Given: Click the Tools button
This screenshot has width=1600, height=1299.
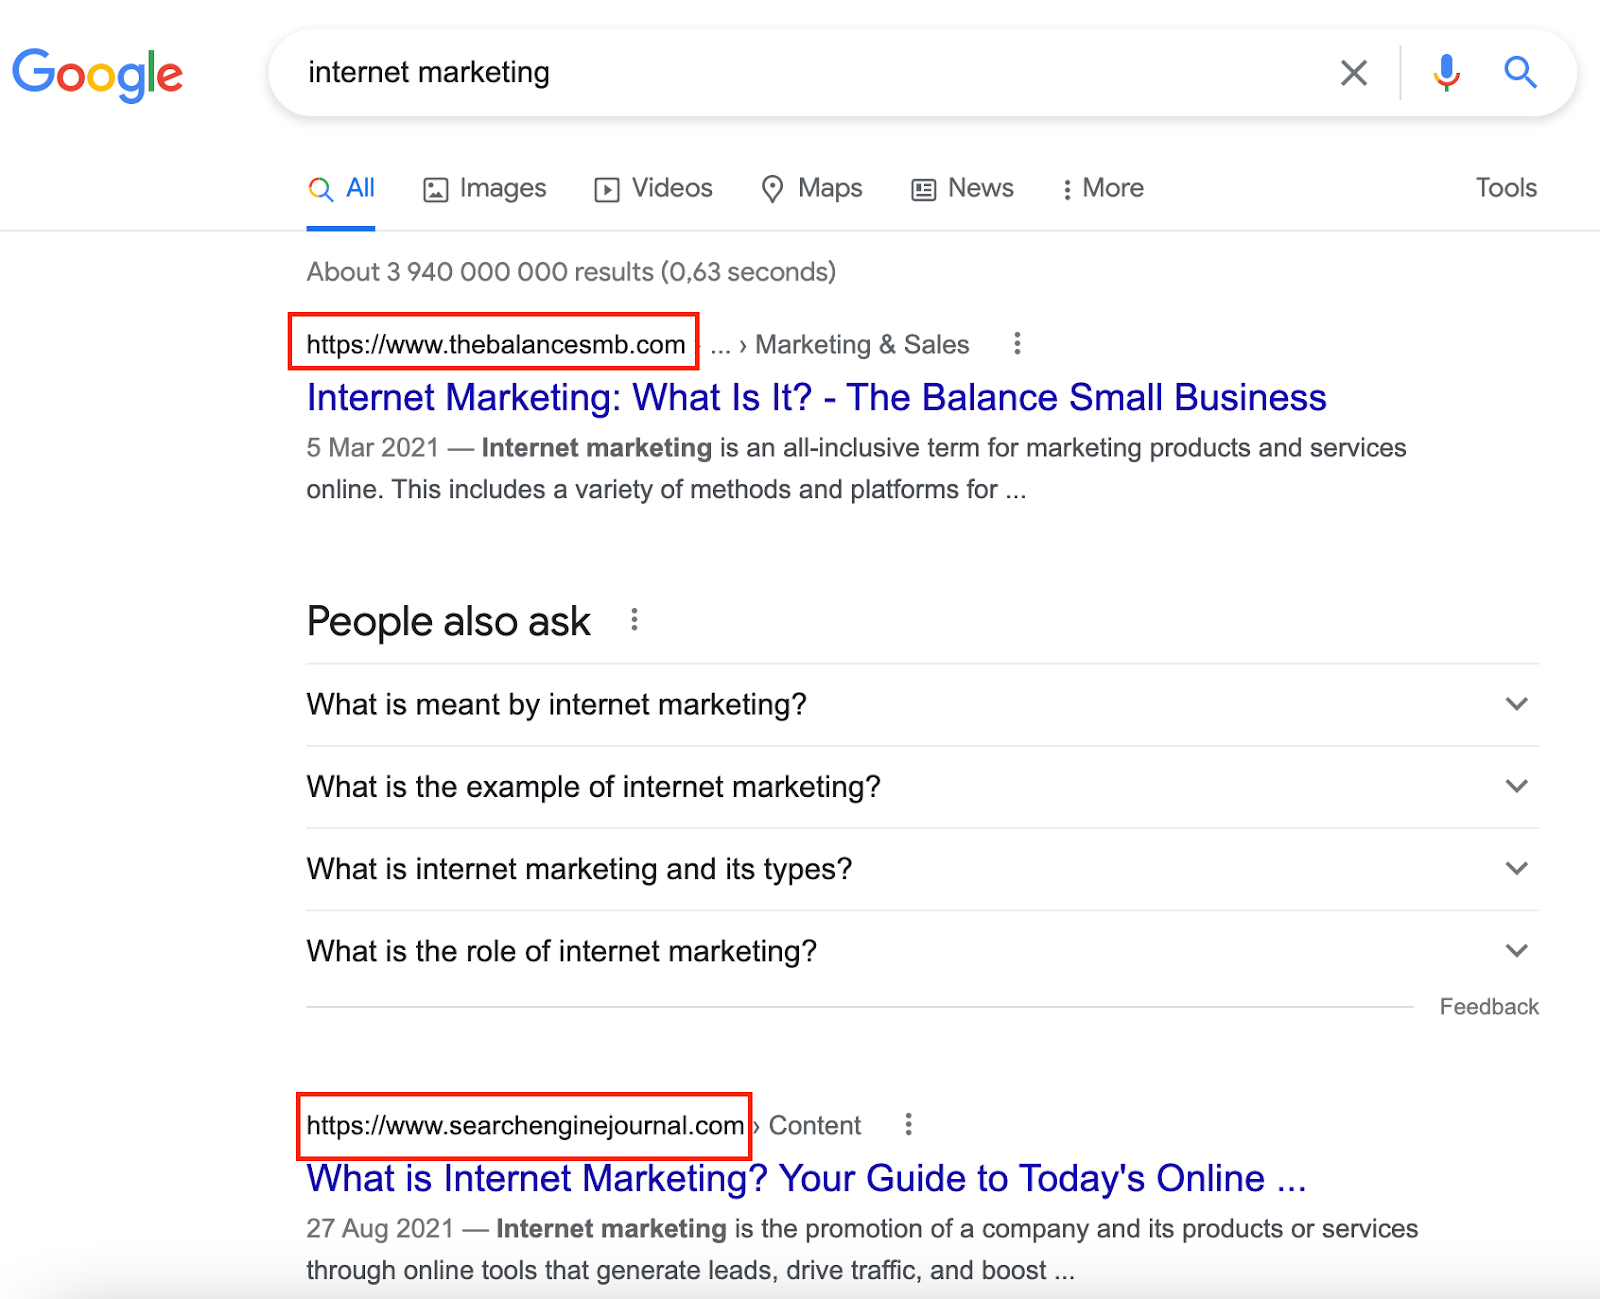Looking at the screenshot, I should (x=1505, y=188).
